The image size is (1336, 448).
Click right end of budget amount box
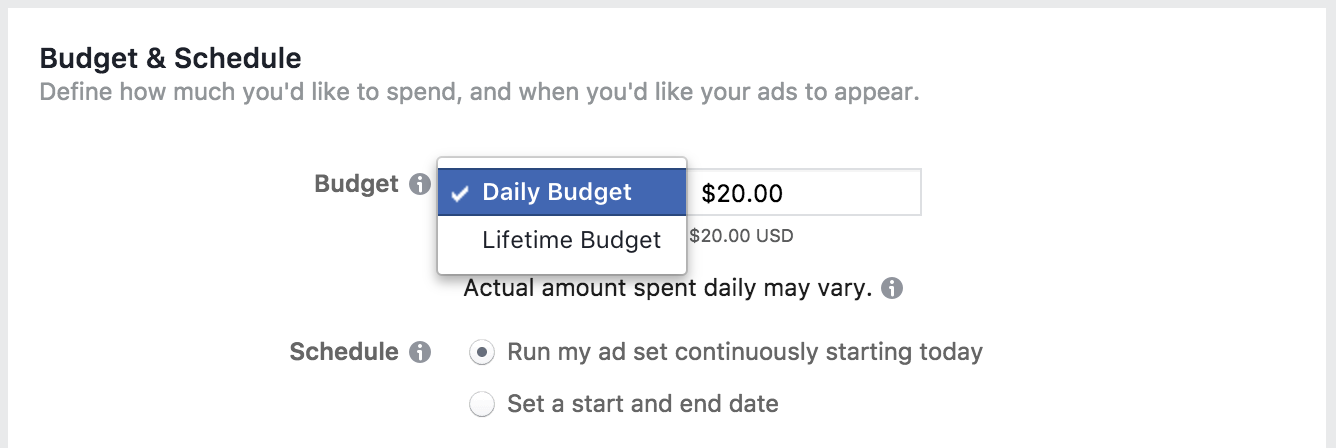pyautogui.click(x=900, y=192)
